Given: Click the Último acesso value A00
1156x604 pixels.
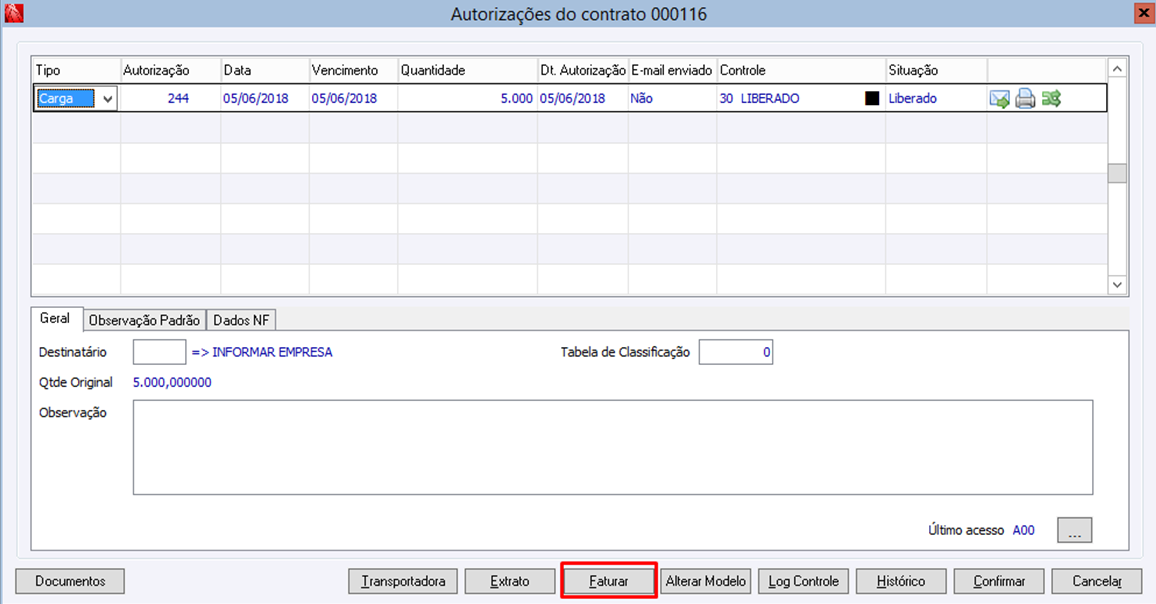Looking at the screenshot, I should 1023,530.
